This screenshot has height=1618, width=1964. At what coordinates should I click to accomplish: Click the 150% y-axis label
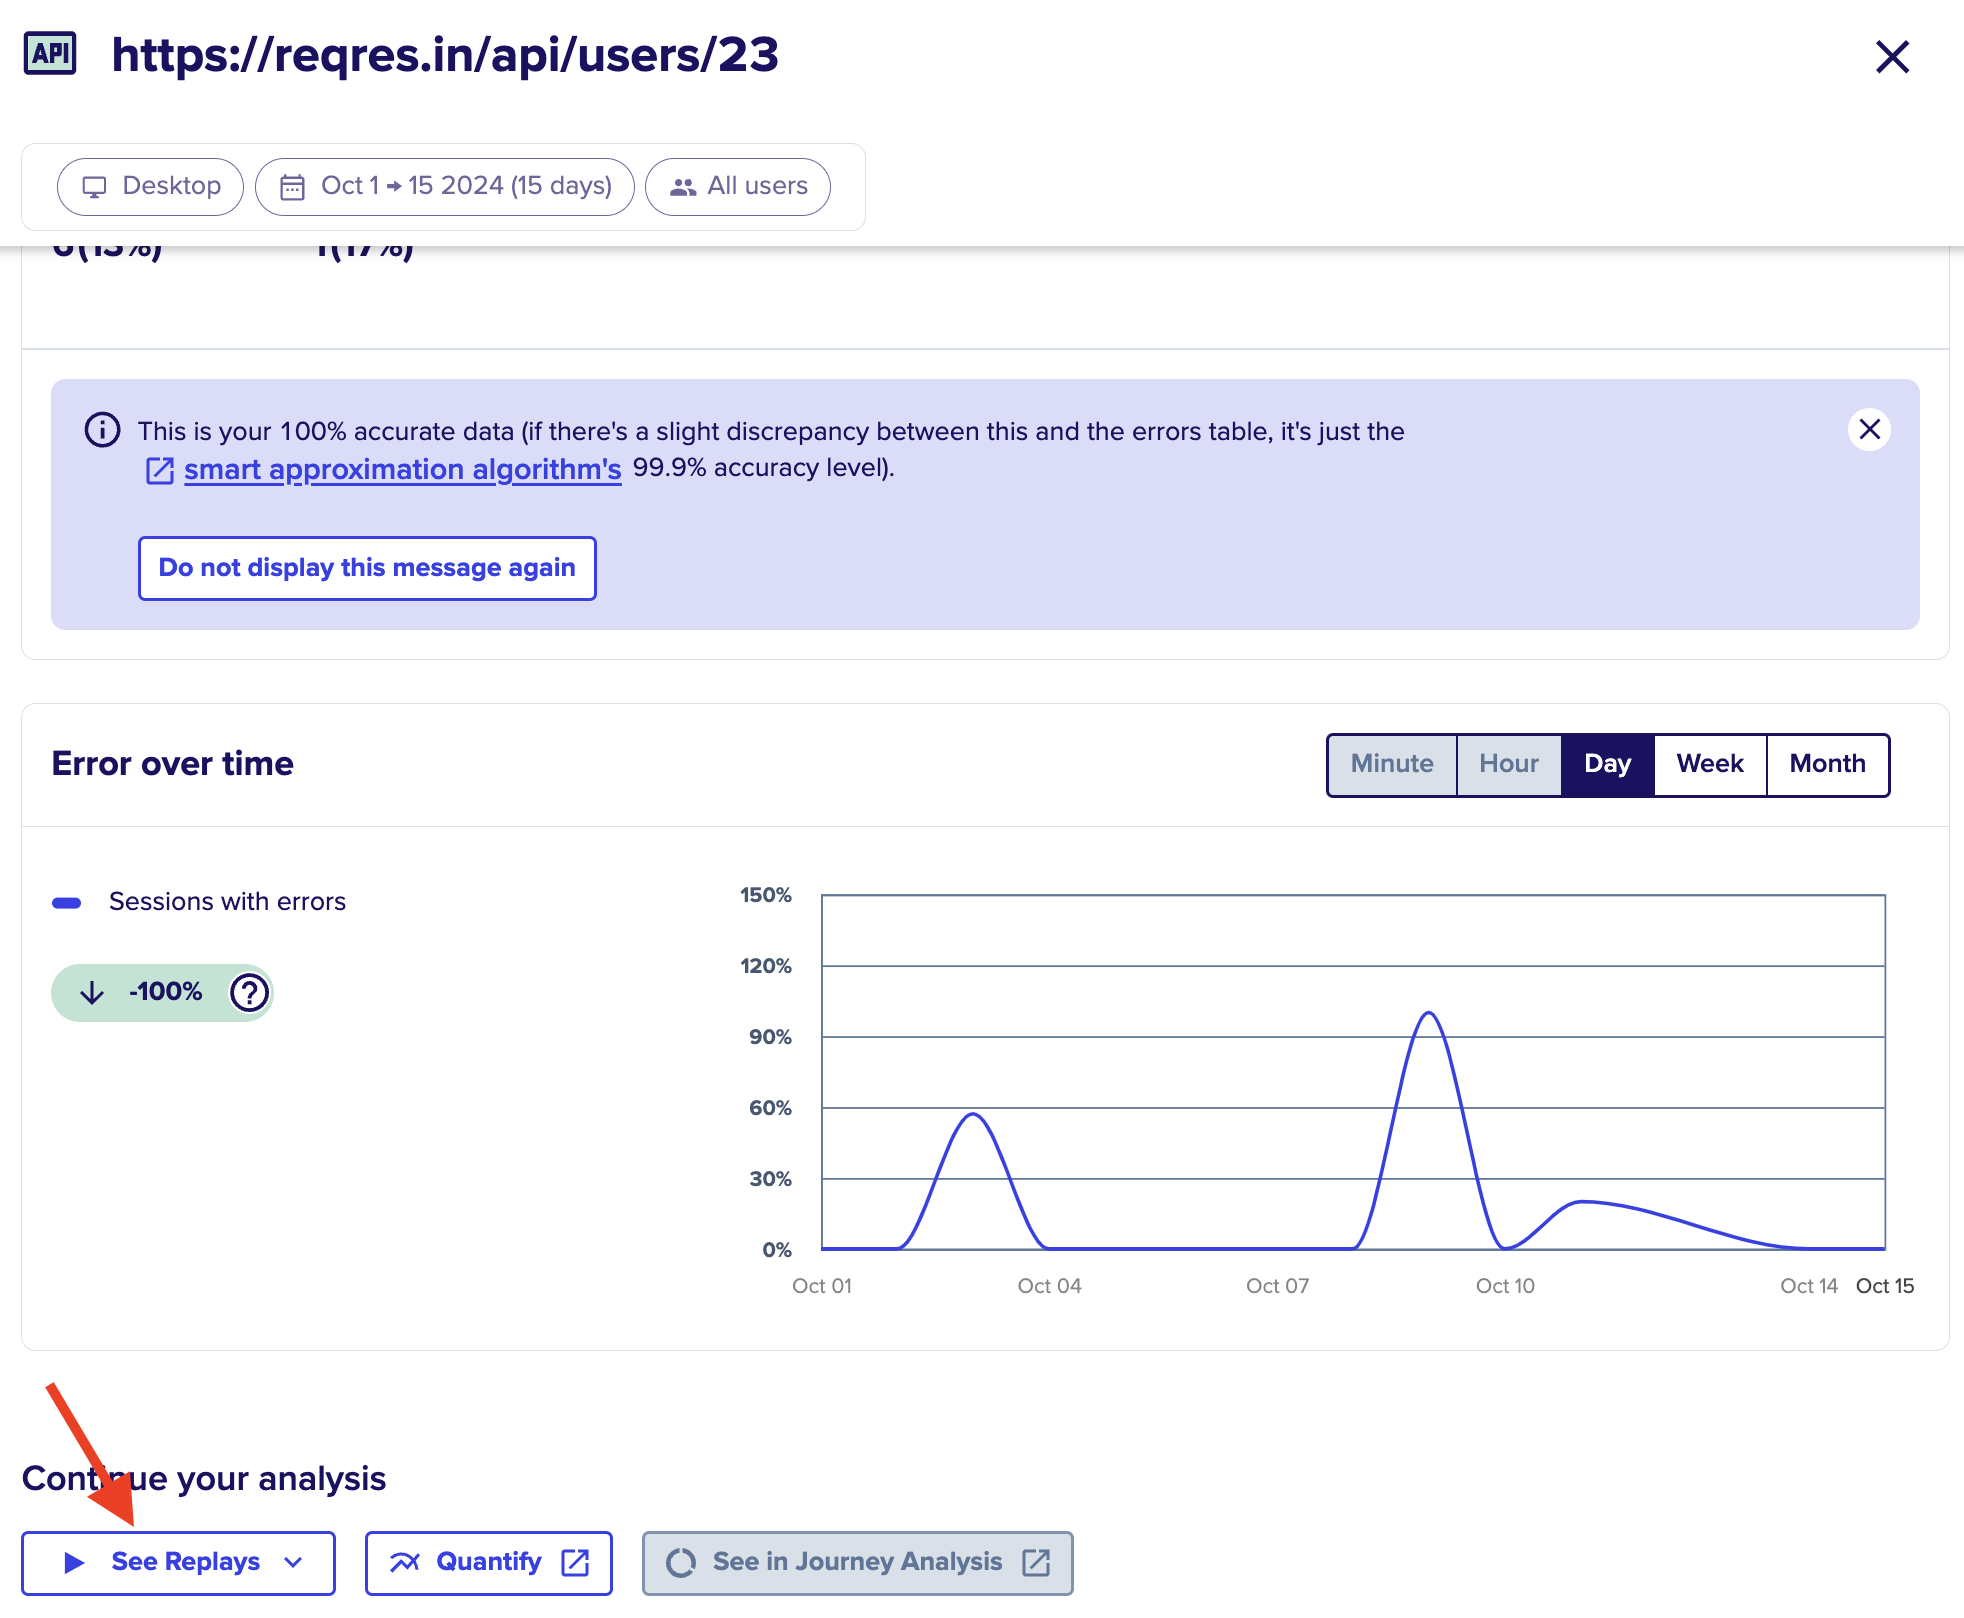(x=766, y=895)
